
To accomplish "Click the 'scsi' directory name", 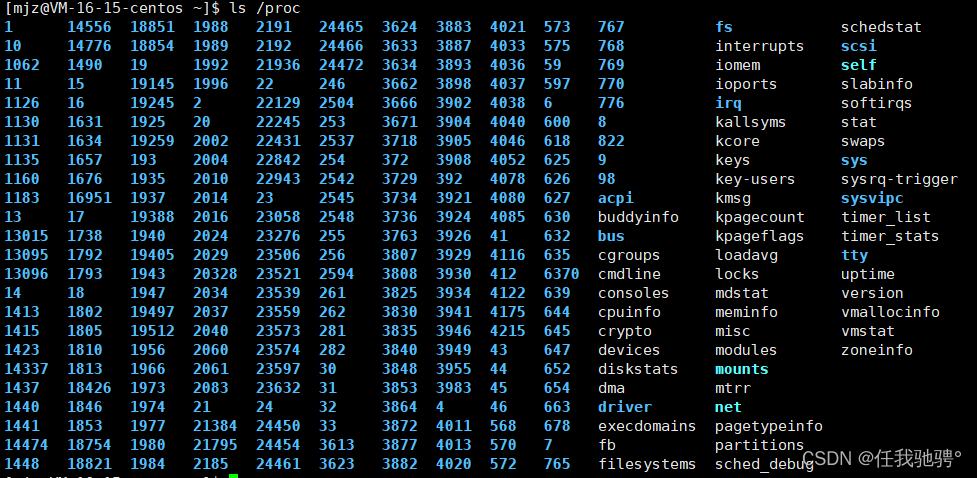I will (859, 46).
